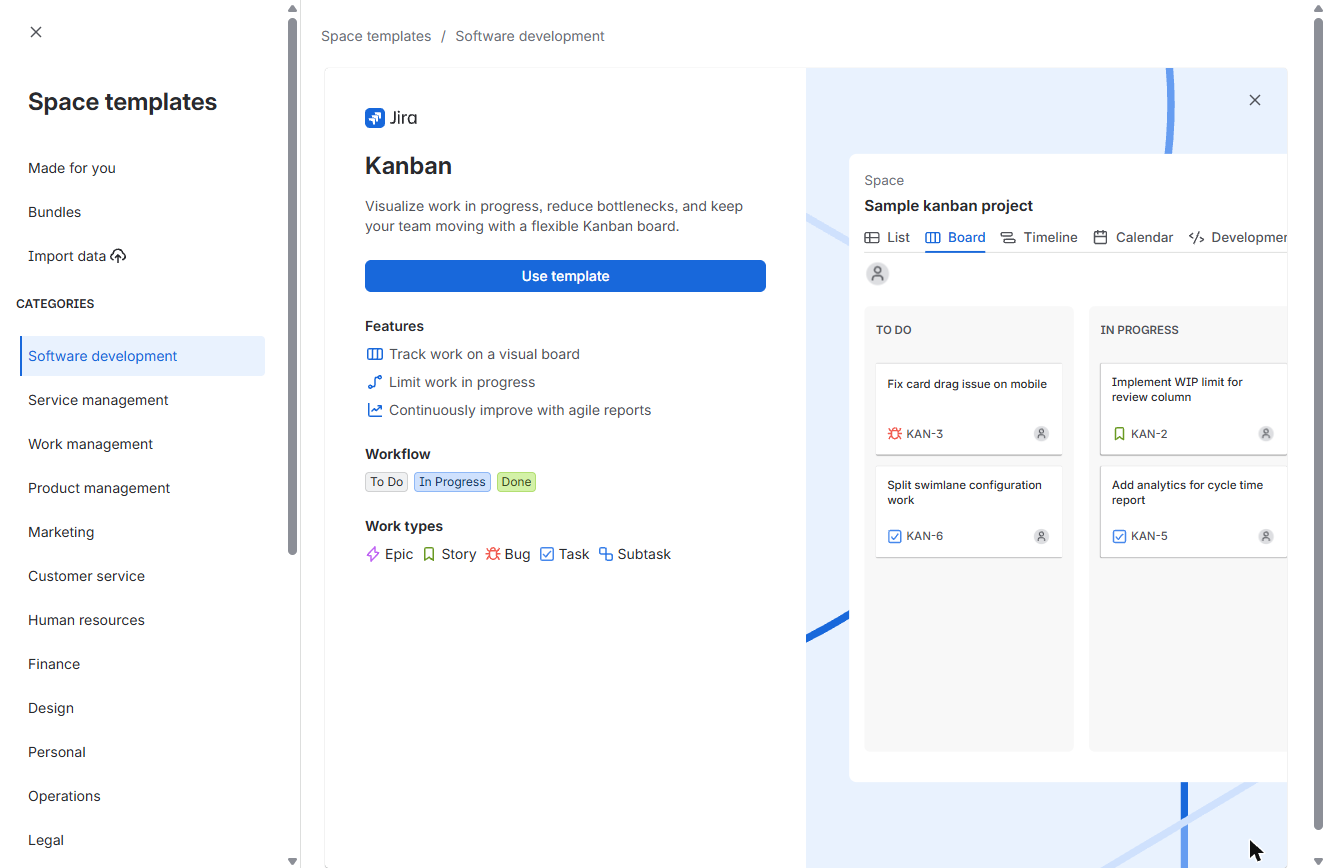1325x868 pixels.
Task: Open the Bundles section
Action: click(55, 212)
